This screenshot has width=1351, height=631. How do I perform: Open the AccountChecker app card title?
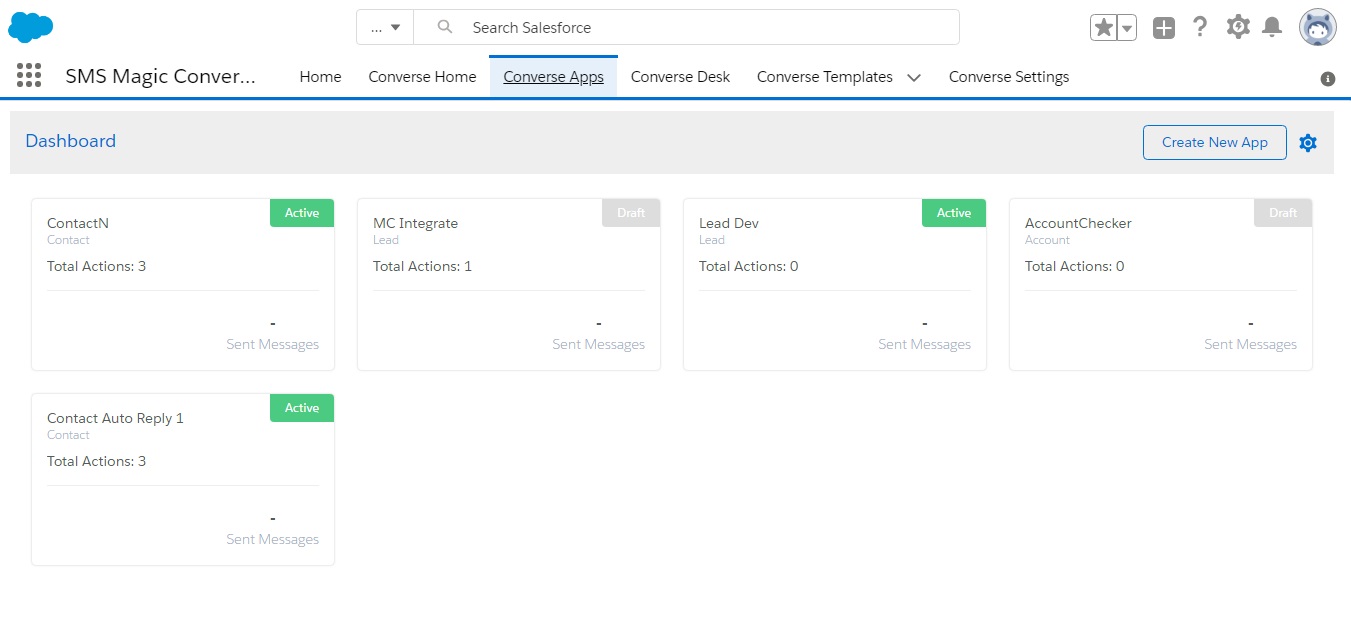point(1078,223)
